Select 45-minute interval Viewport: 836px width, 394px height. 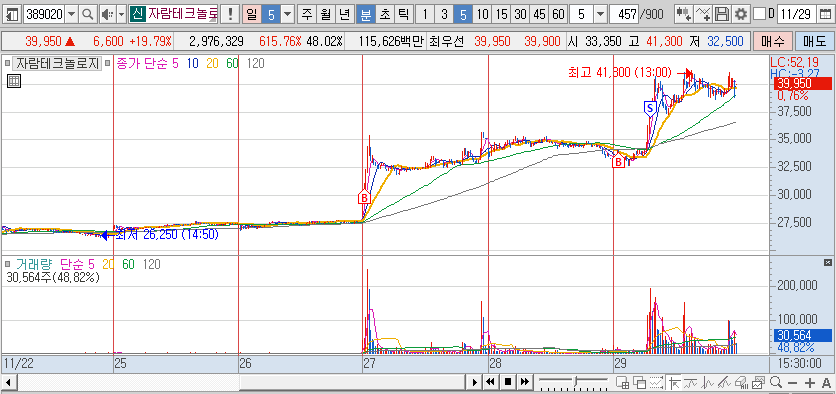point(540,14)
